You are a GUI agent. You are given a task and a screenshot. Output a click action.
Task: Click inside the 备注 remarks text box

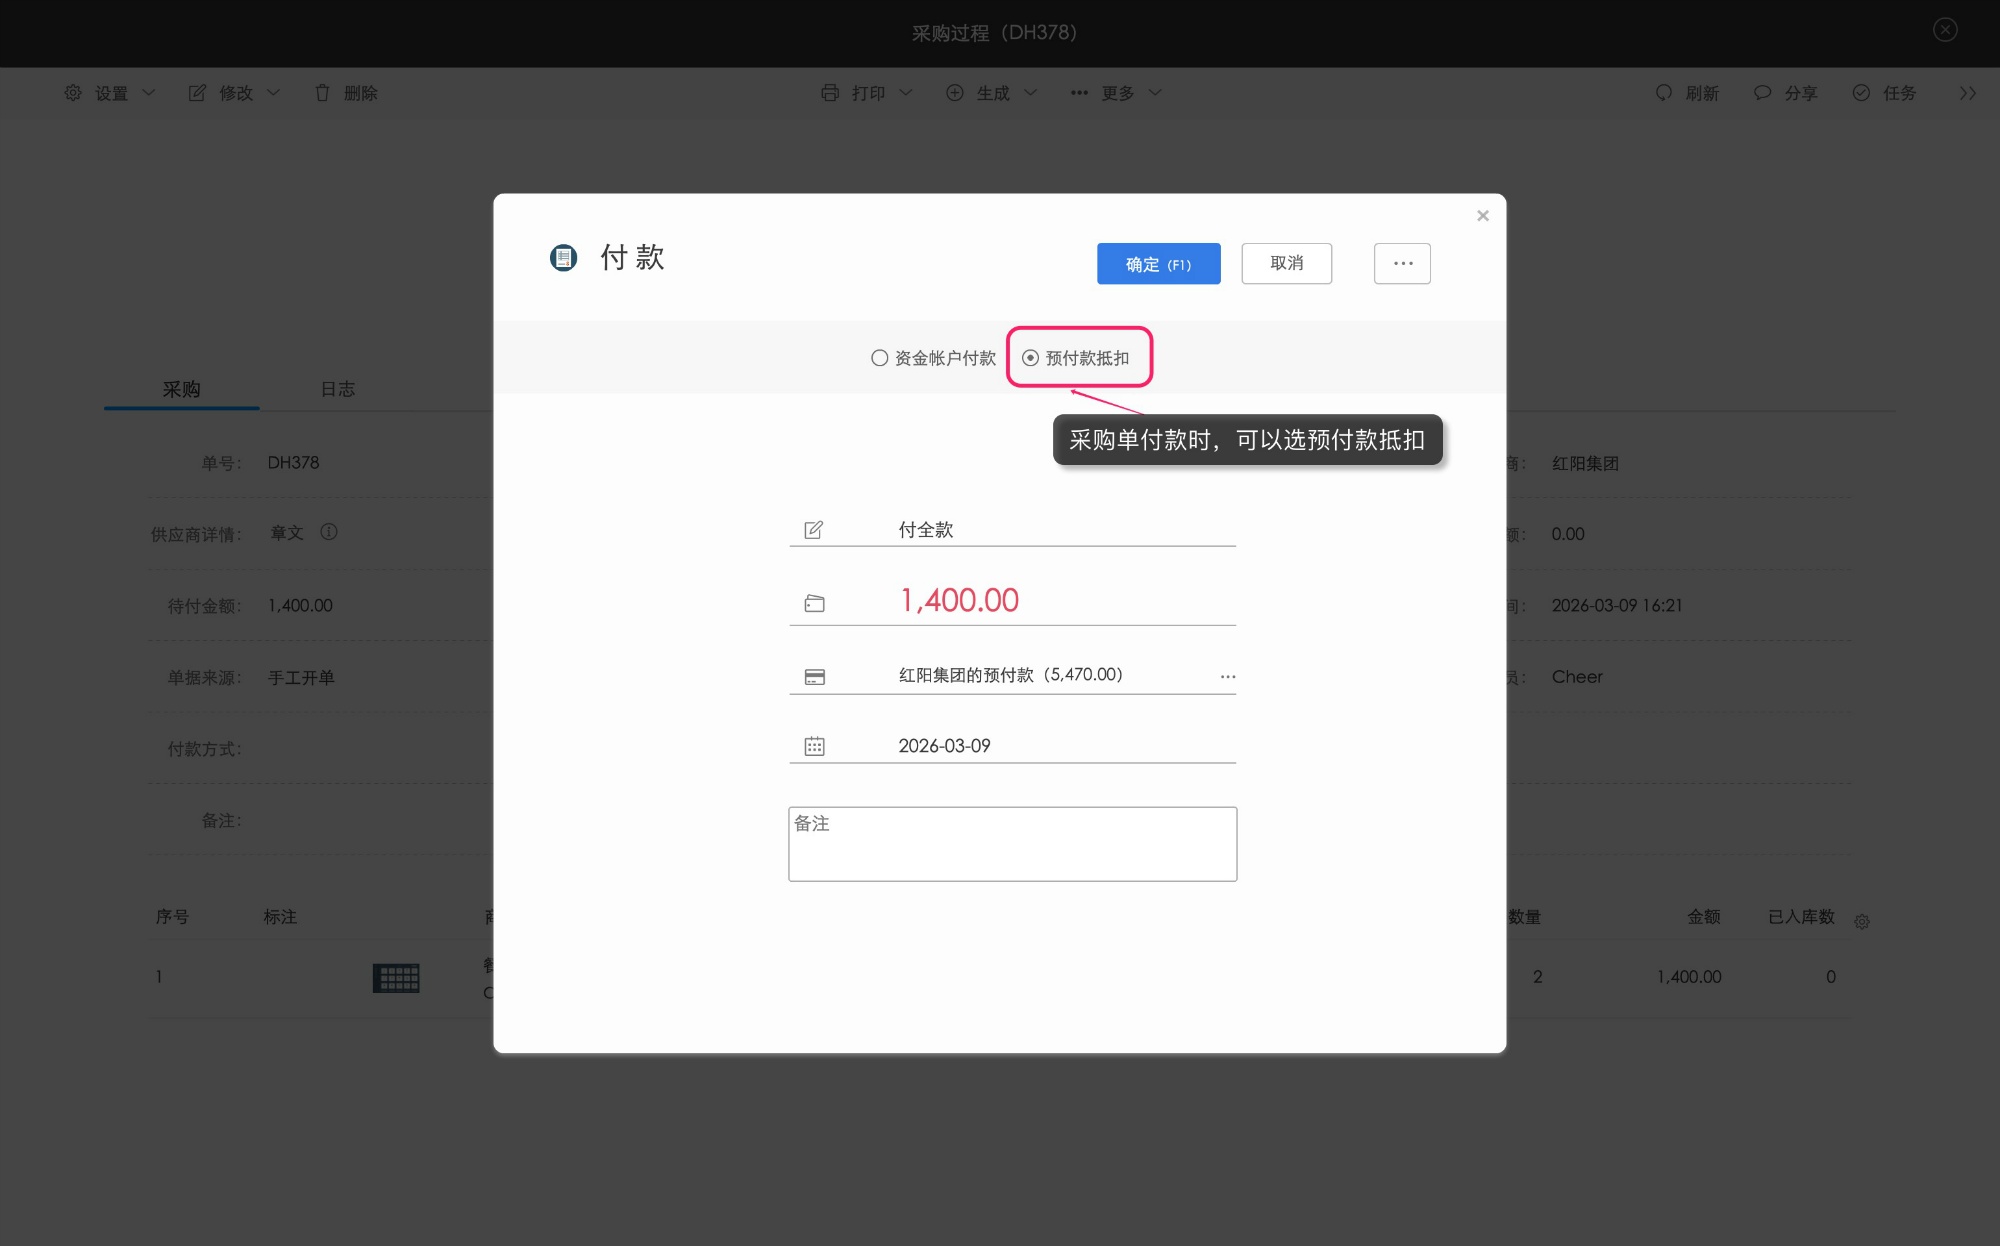(1012, 843)
